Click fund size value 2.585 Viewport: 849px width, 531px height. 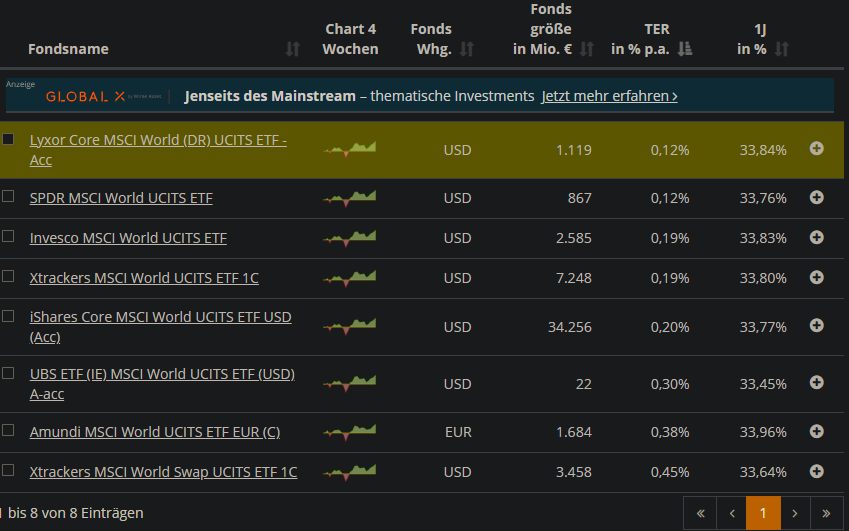coord(574,238)
